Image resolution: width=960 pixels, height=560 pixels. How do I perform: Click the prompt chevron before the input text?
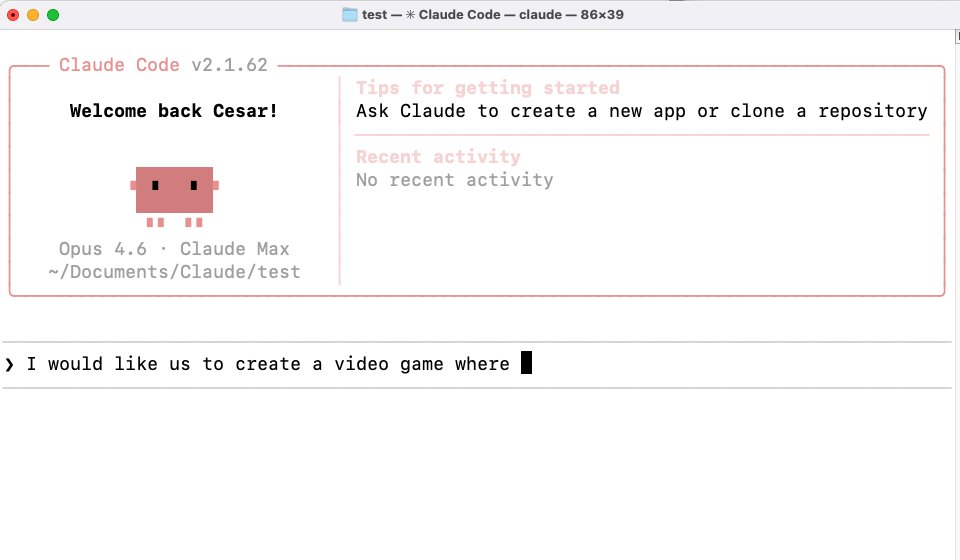(x=9, y=365)
